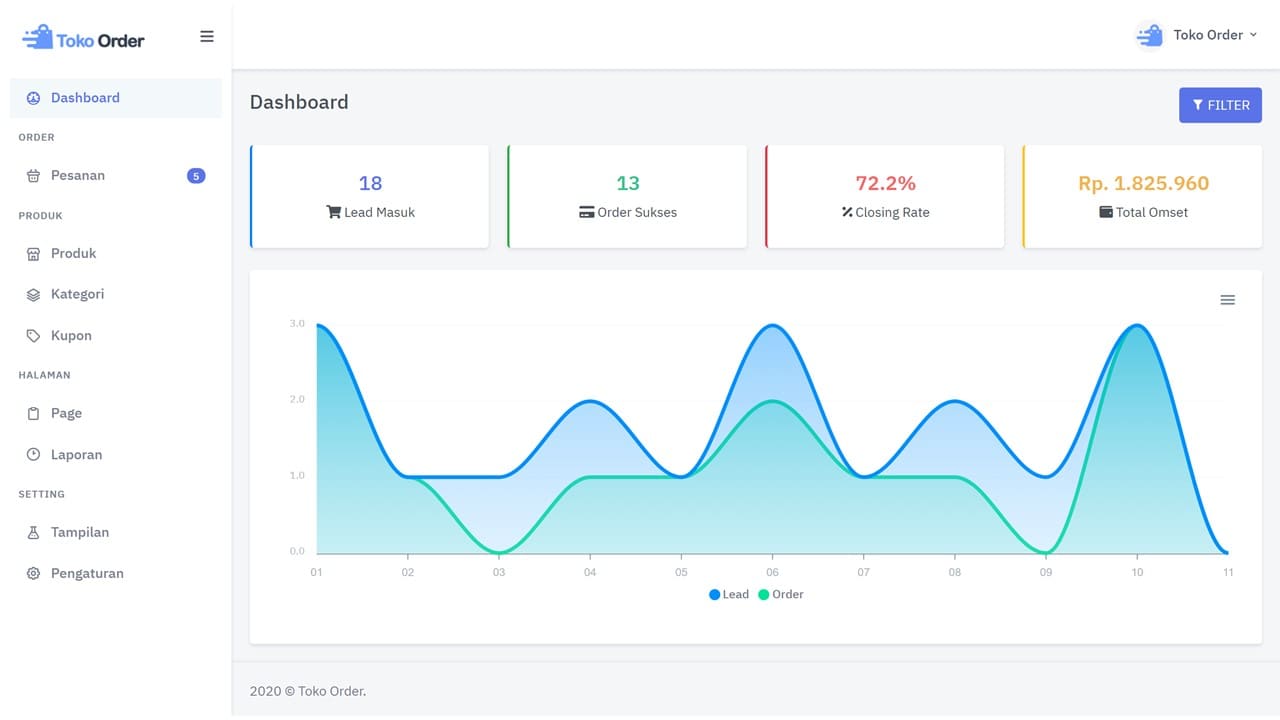Click the Pesanan badge showing 5
This screenshot has height=720, width=1280.
click(x=196, y=176)
